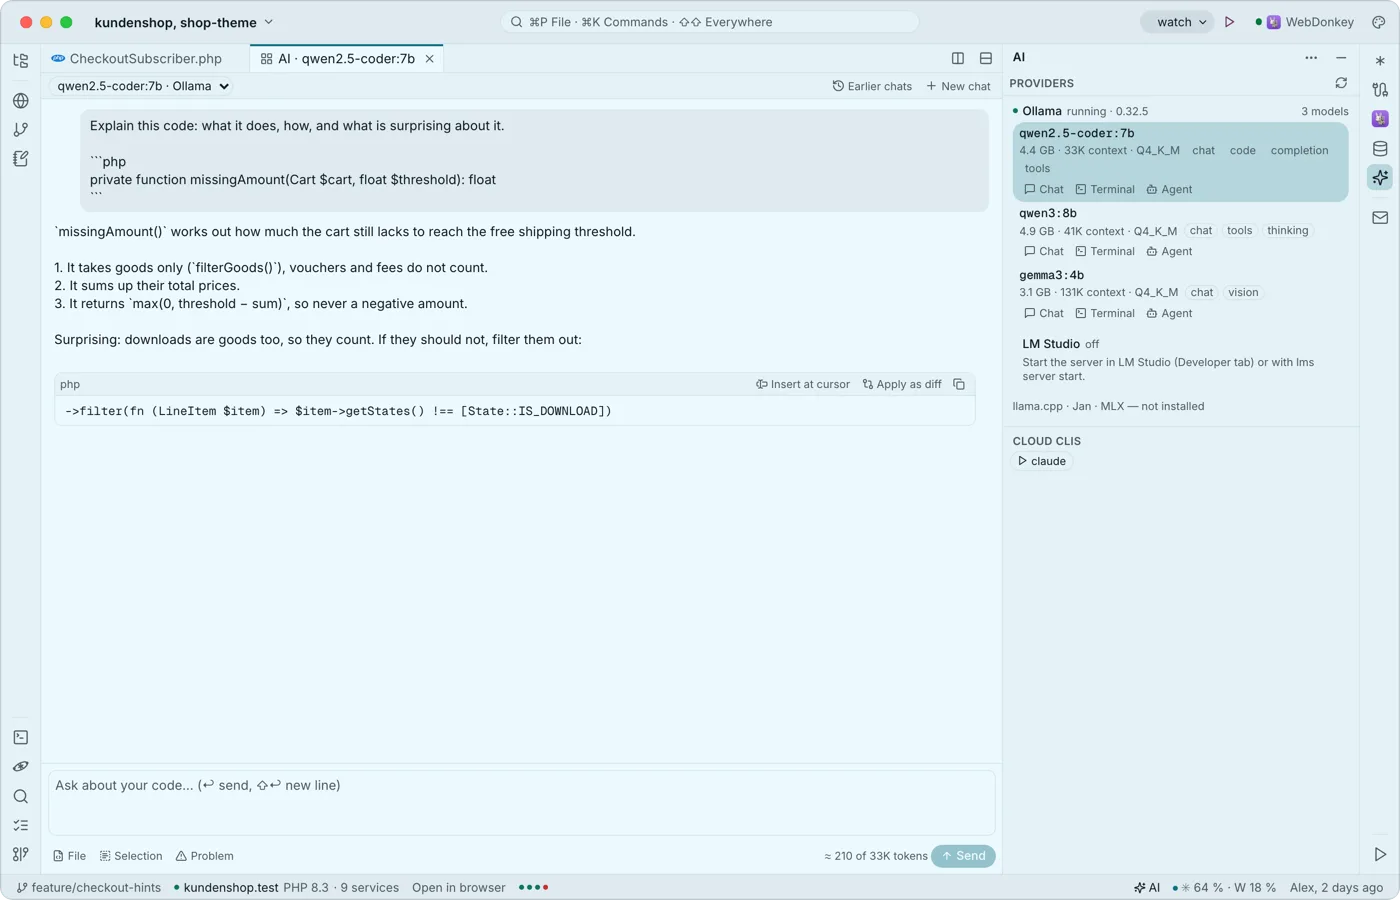
Task: Start a New chat
Action: click(958, 86)
